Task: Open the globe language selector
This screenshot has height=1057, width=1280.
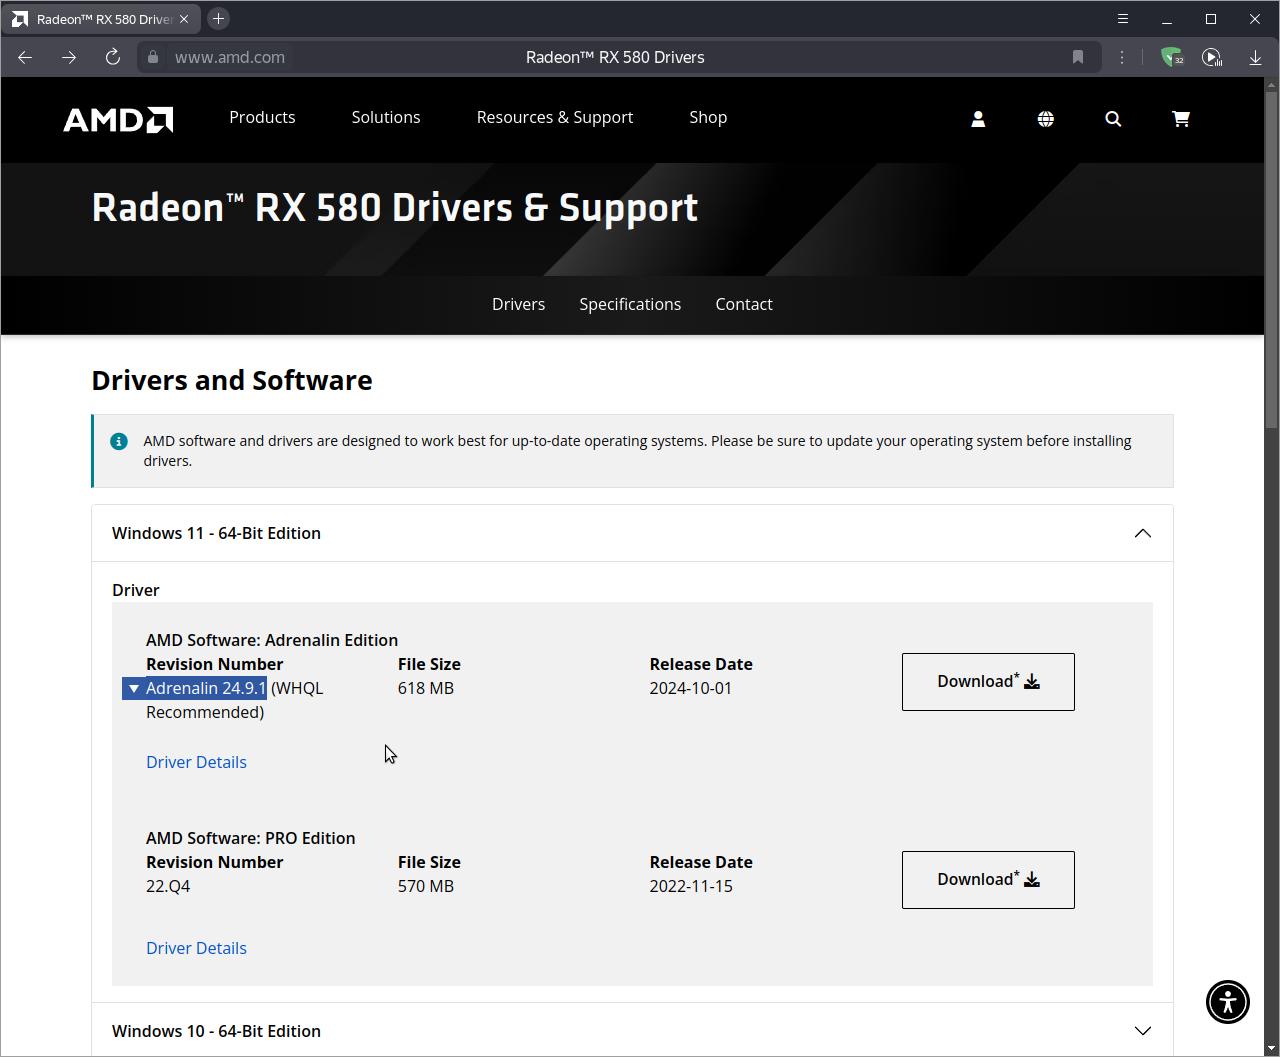Action: point(1045,119)
